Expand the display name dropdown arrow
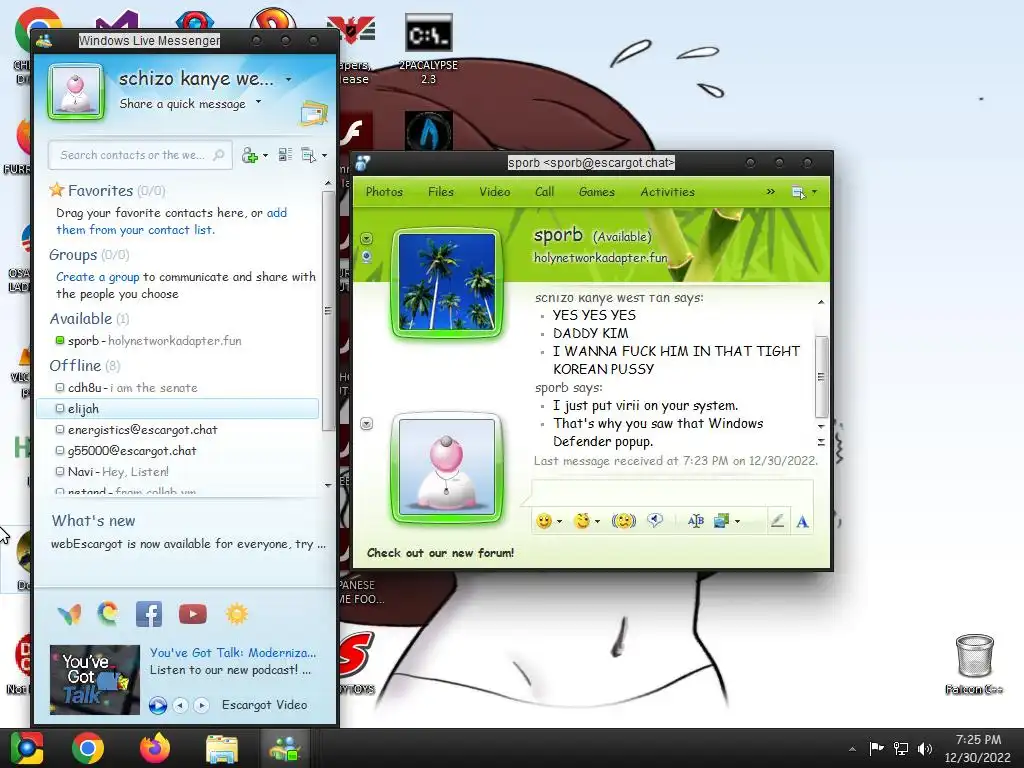1024x768 pixels. (289, 80)
